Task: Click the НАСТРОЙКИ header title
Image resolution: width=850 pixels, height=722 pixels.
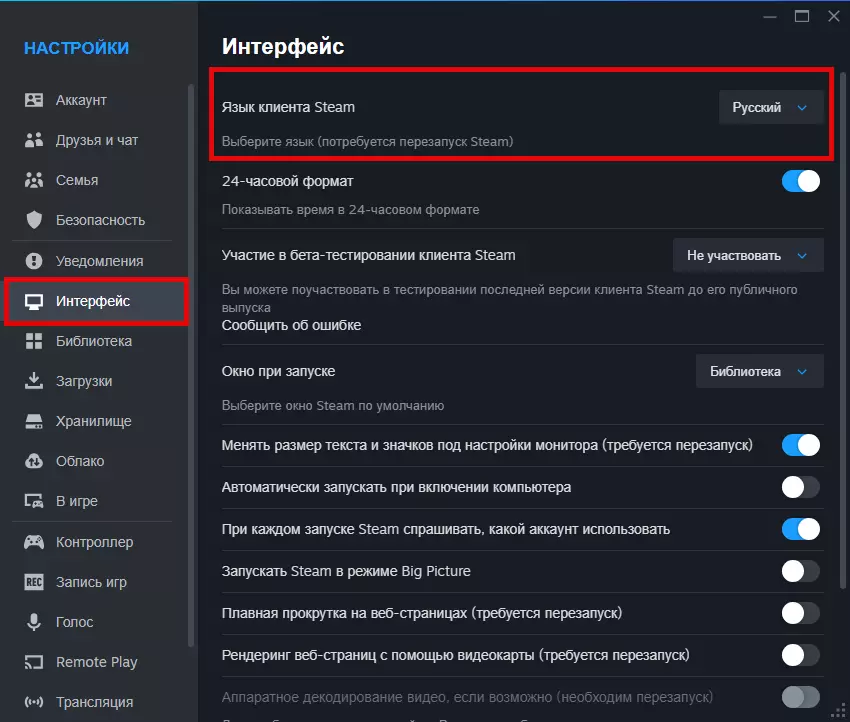Action: (x=76, y=48)
